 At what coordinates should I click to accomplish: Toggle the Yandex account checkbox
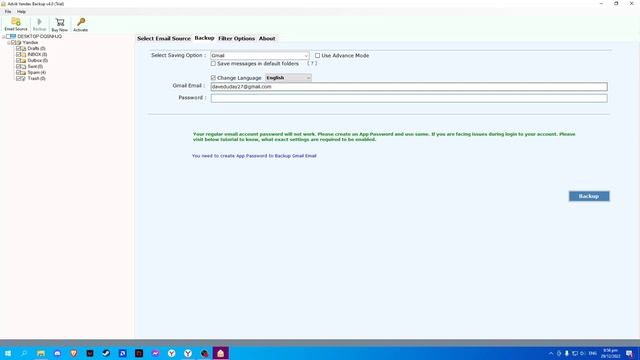[x=13, y=42]
